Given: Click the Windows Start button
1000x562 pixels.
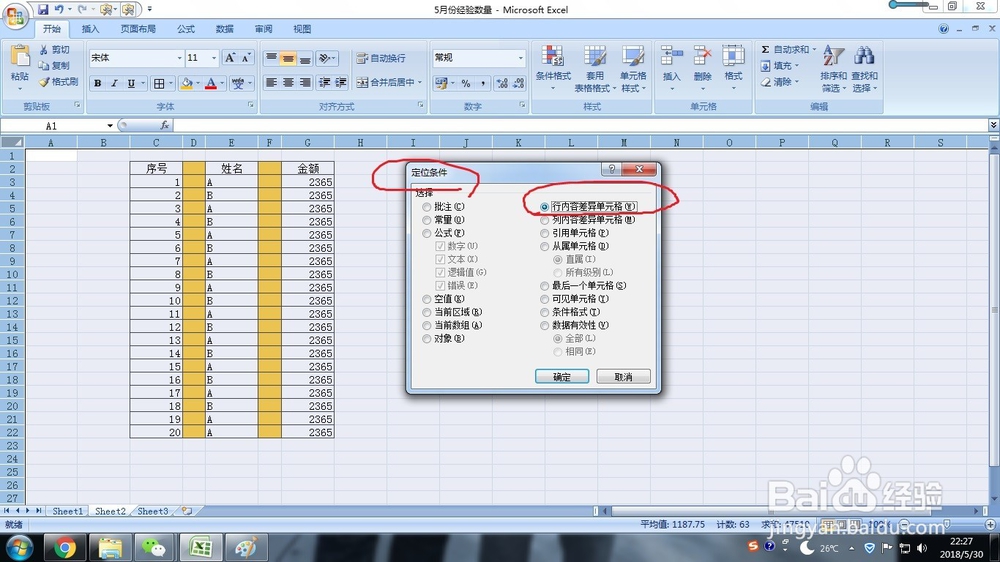Looking at the screenshot, I should click(19, 547).
